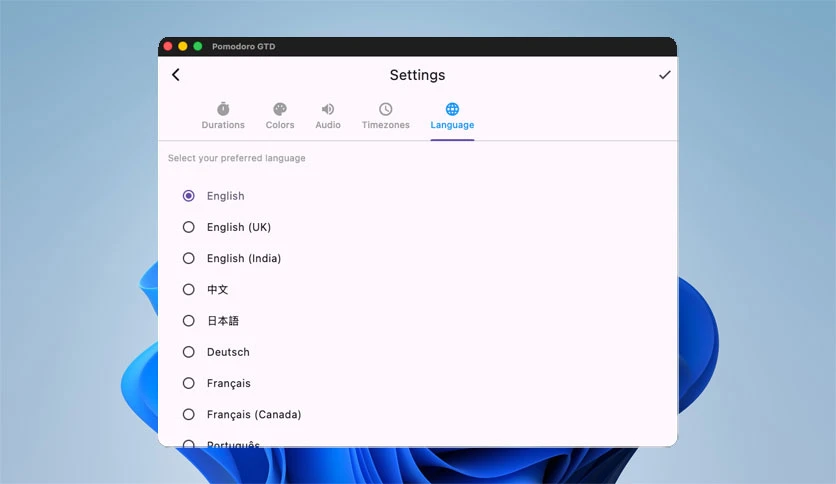Minimize the Pomodoro GTD window
The image size is (836, 484).
[182, 46]
